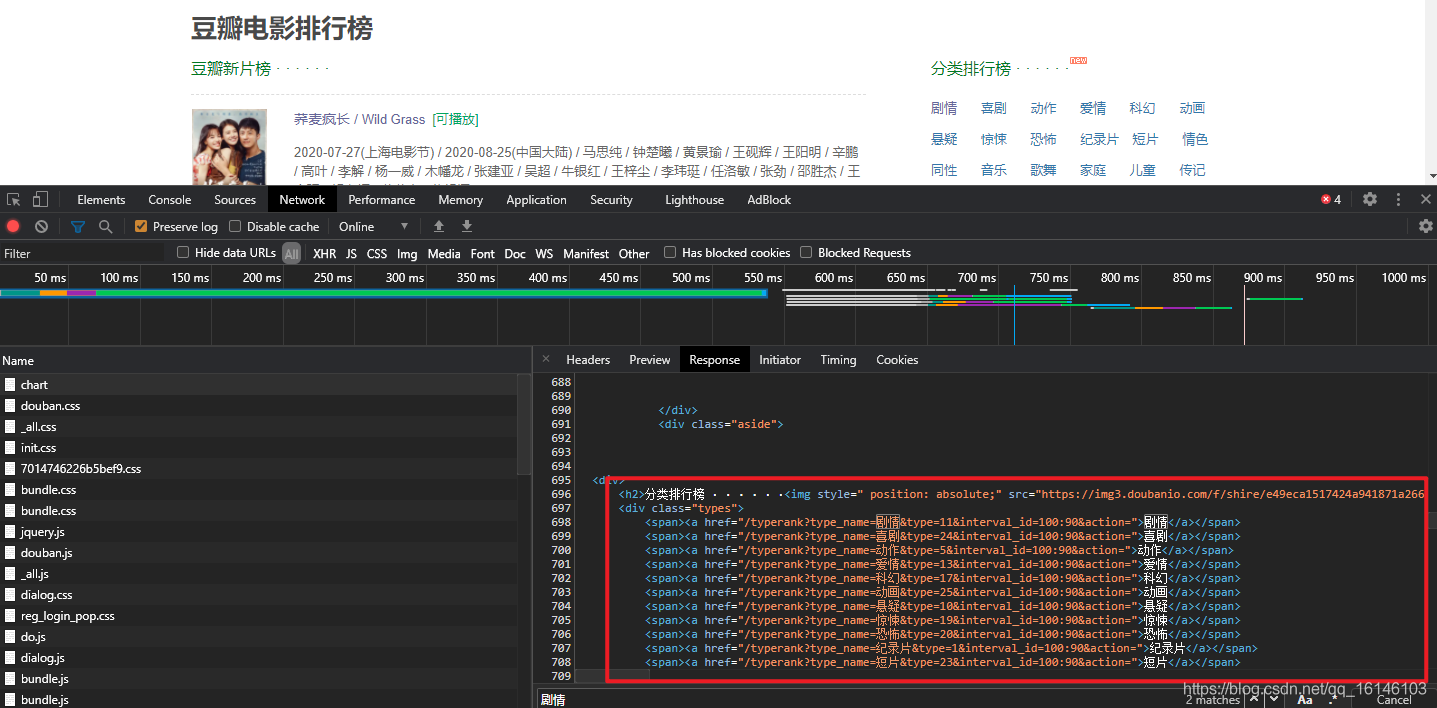Open the 剧情 category ranking link
The height and width of the screenshot is (708, 1437).
click(944, 108)
